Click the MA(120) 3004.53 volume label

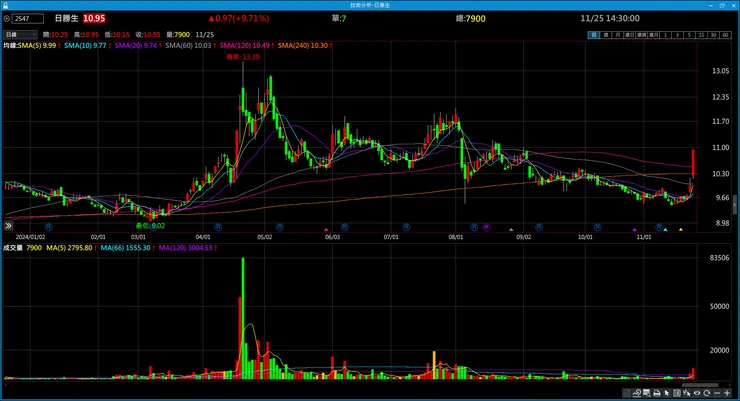[188, 248]
